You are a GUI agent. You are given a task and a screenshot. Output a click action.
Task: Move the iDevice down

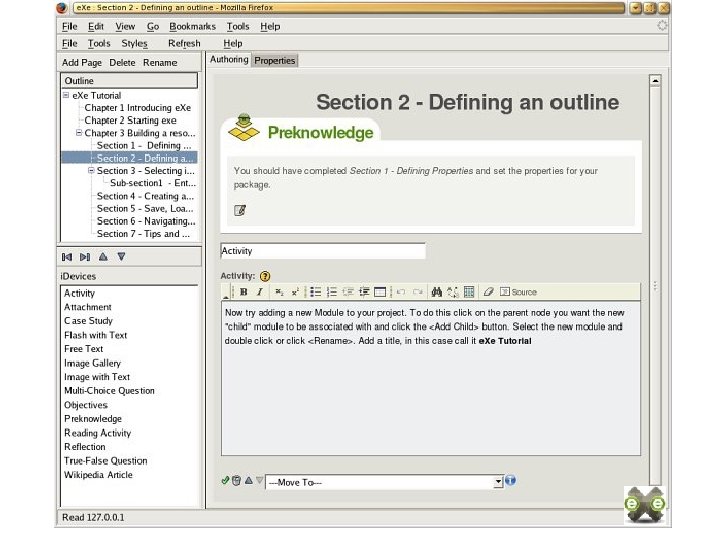point(259,480)
